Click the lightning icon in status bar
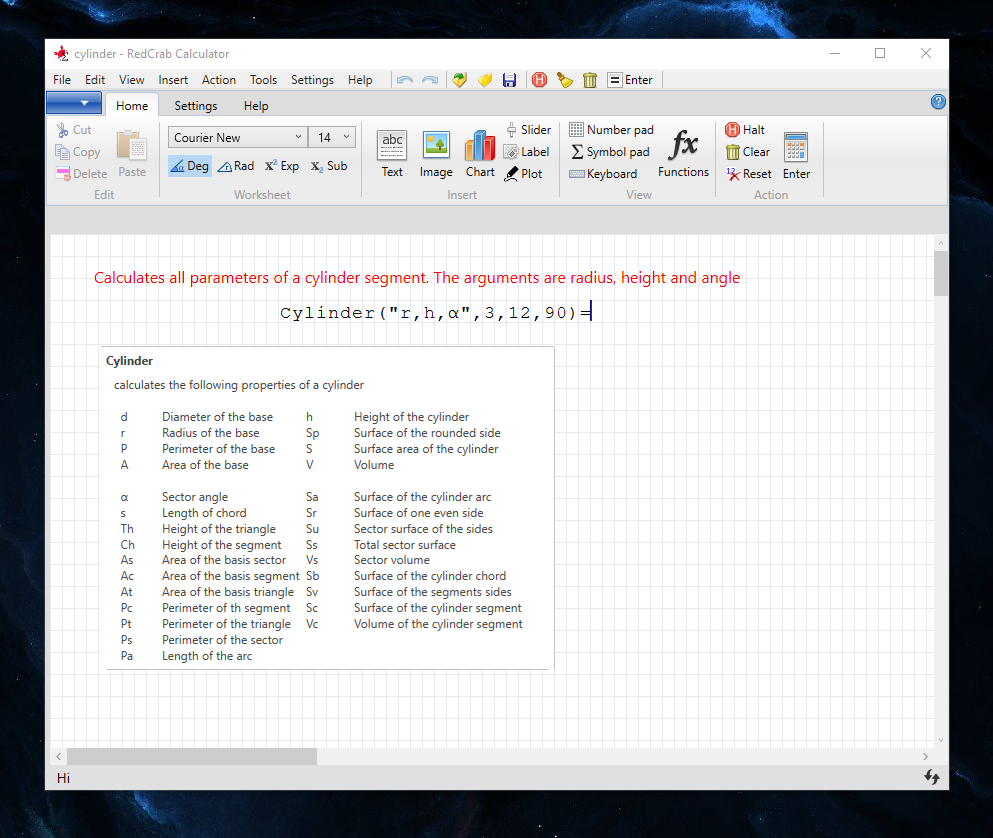 point(932,777)
